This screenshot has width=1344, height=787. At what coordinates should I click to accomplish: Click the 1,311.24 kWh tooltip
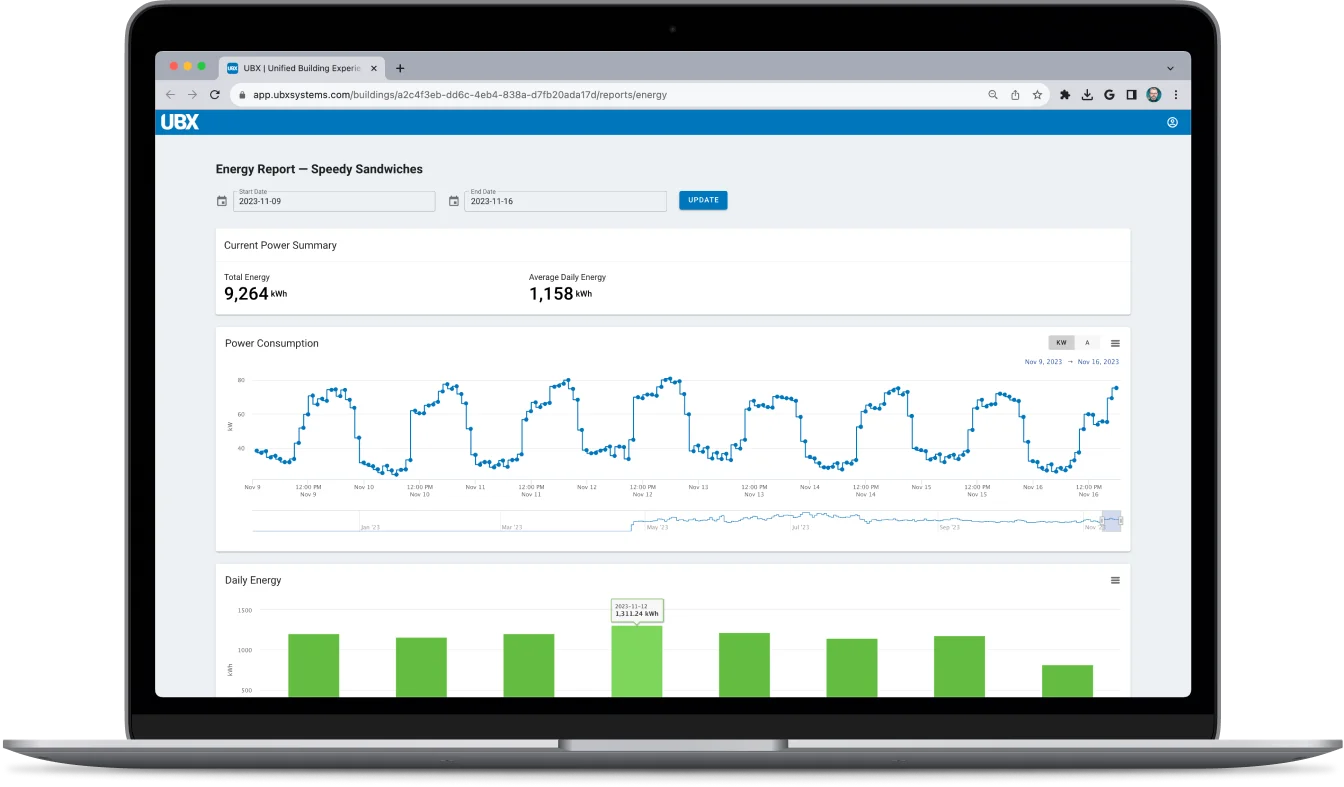click(637, 610)
